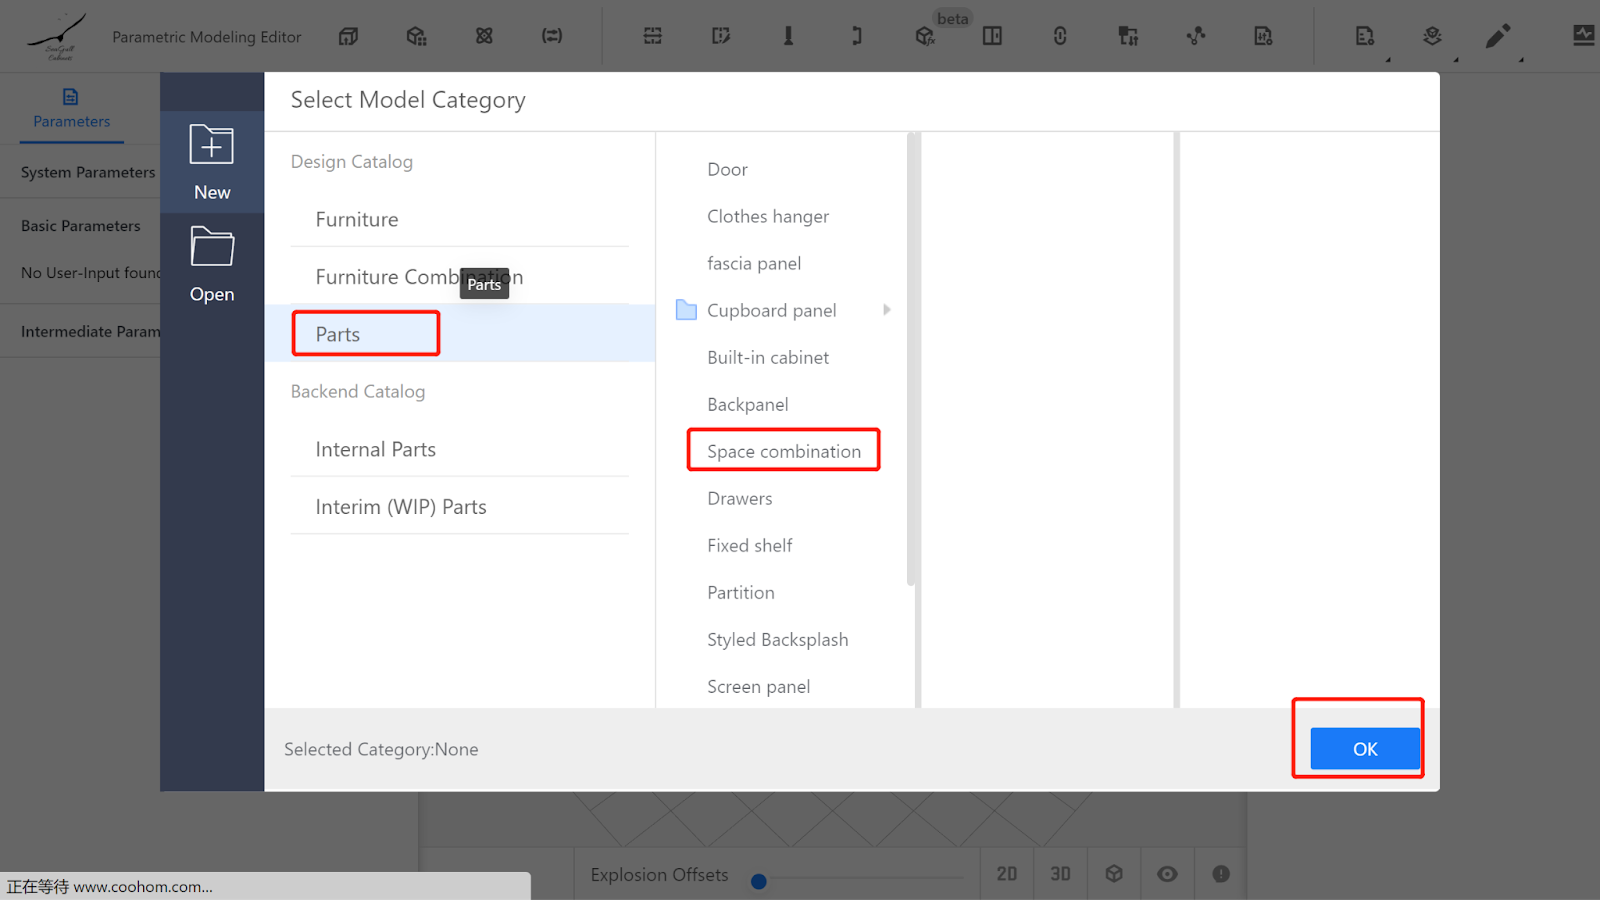Switch to 2D view mode
Viewport: 1600px width, 900px height.
click(x=1007, y=874)
